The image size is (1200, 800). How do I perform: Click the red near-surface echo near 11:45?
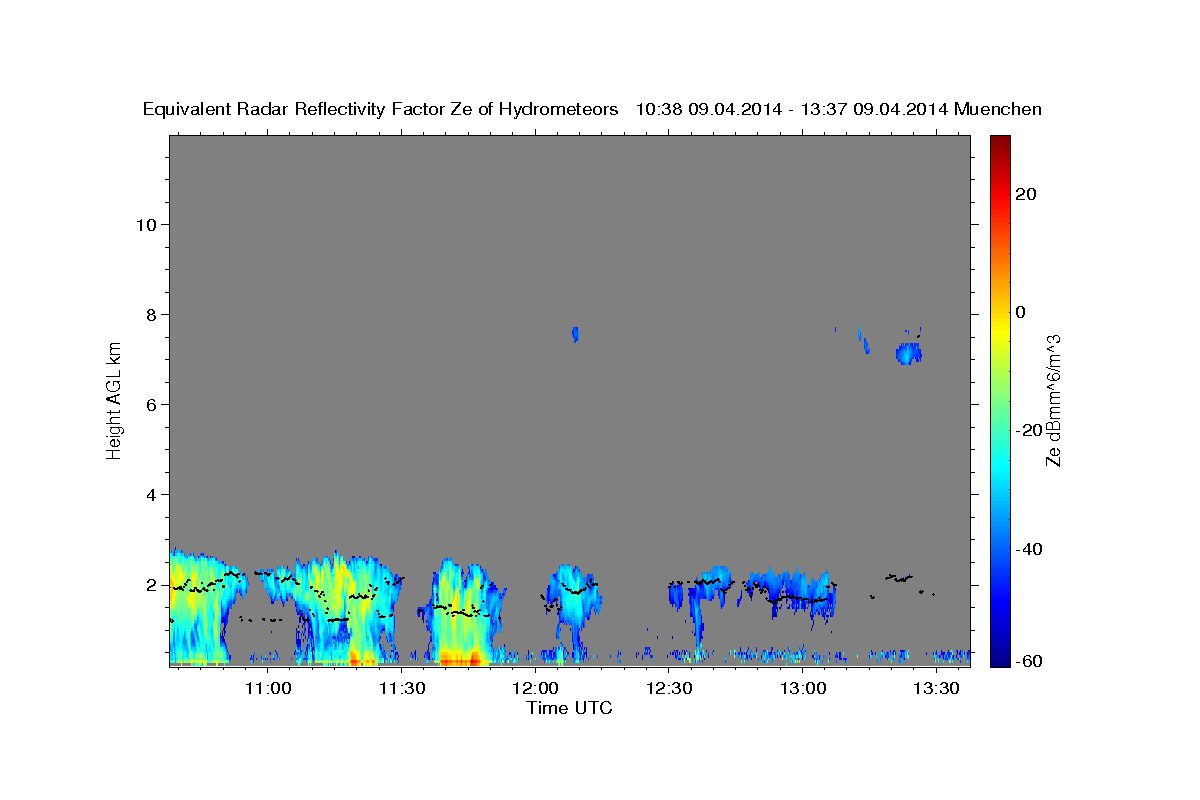pyautogui.click(x=460, y=658)
